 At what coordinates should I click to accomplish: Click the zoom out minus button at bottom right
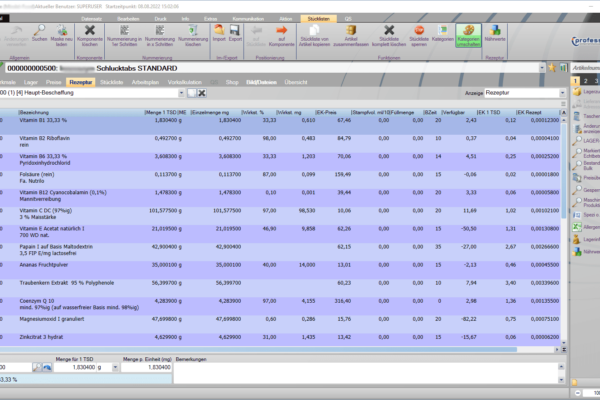[577, 393]
